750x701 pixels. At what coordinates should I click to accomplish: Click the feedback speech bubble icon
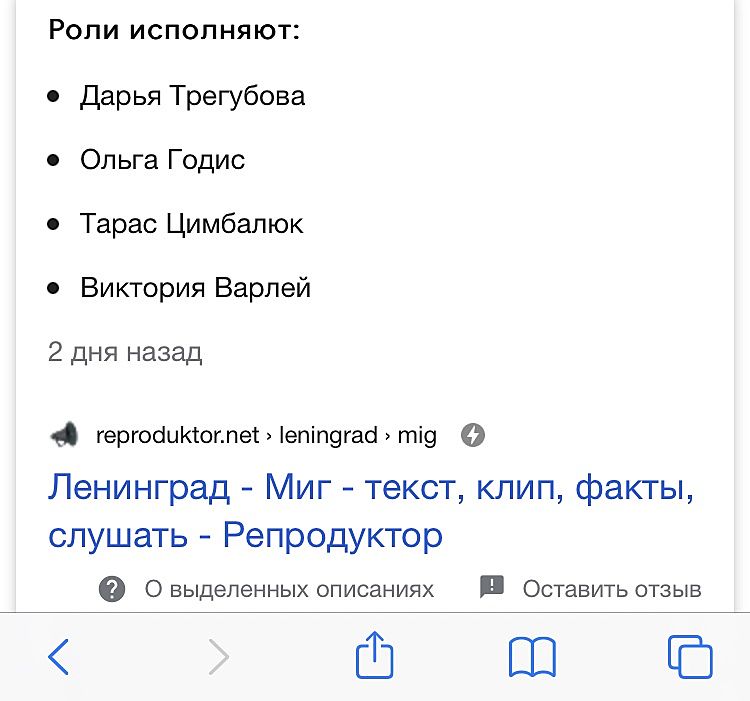pos(492,587)
